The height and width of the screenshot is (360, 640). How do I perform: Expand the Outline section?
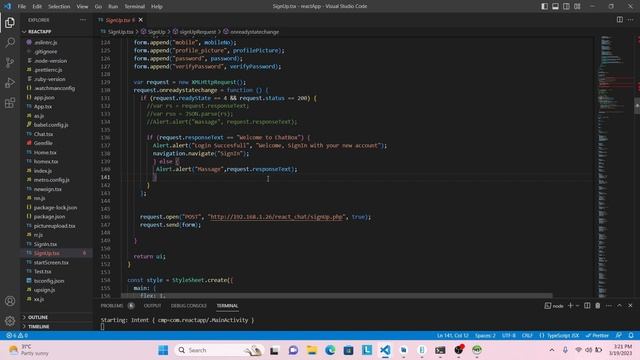(x=57, y=317)
